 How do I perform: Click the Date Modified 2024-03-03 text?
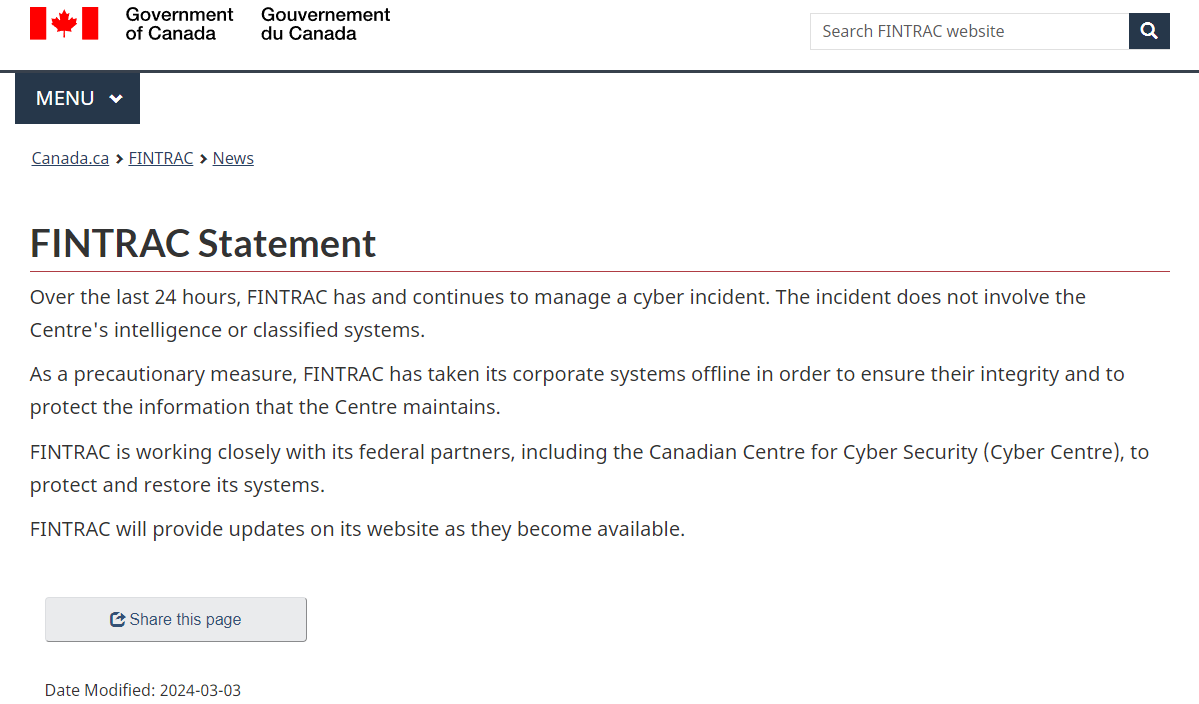143,689
